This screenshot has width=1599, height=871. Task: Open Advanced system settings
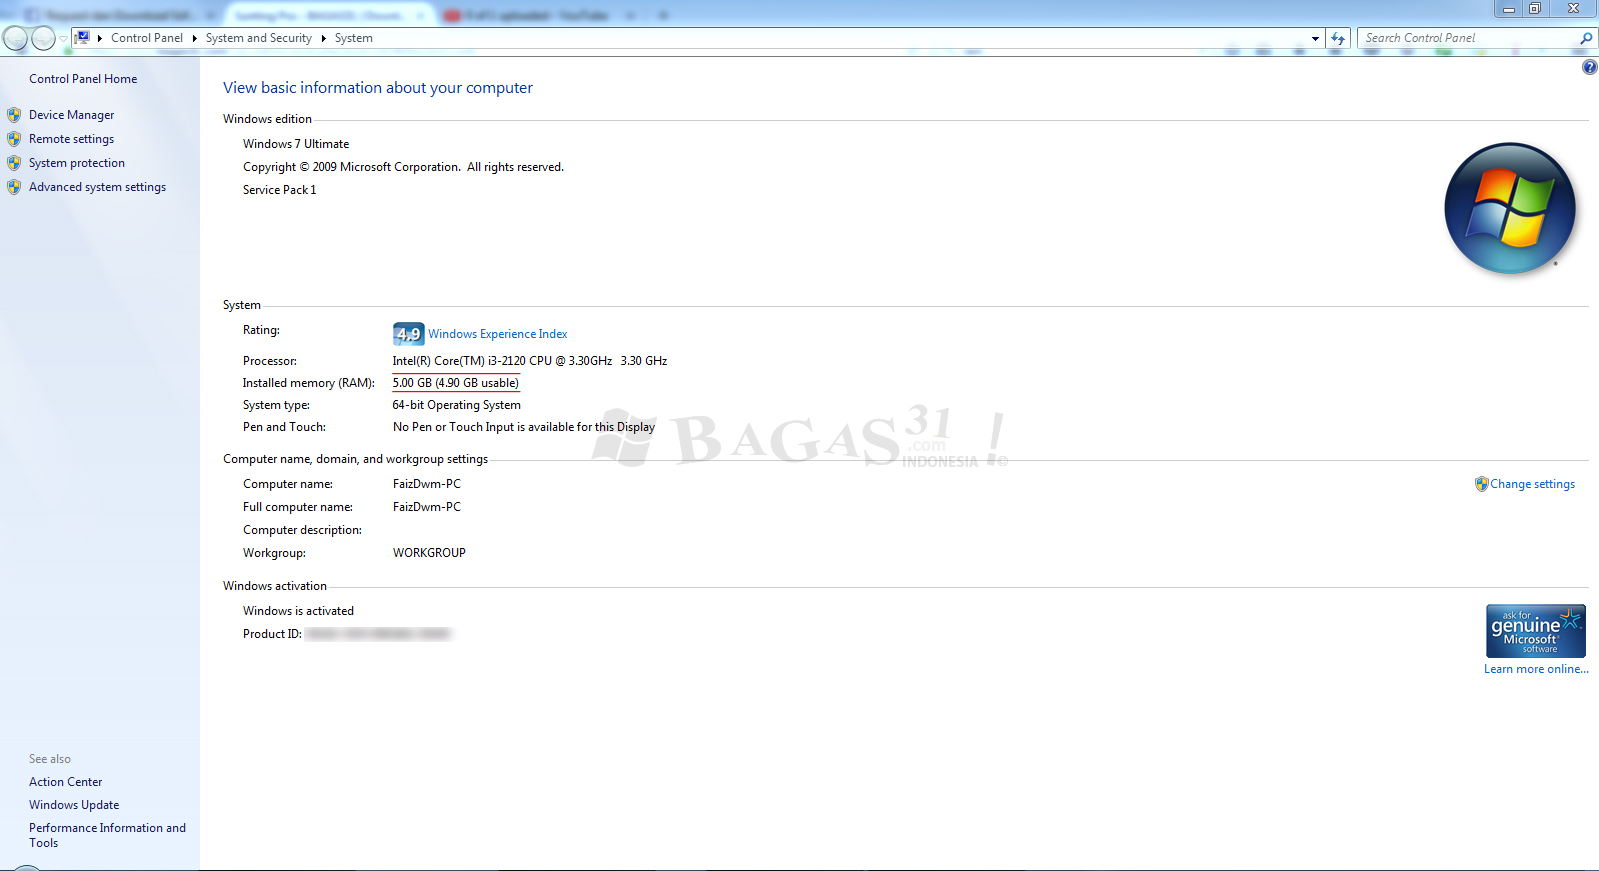[x=97, y=187]
